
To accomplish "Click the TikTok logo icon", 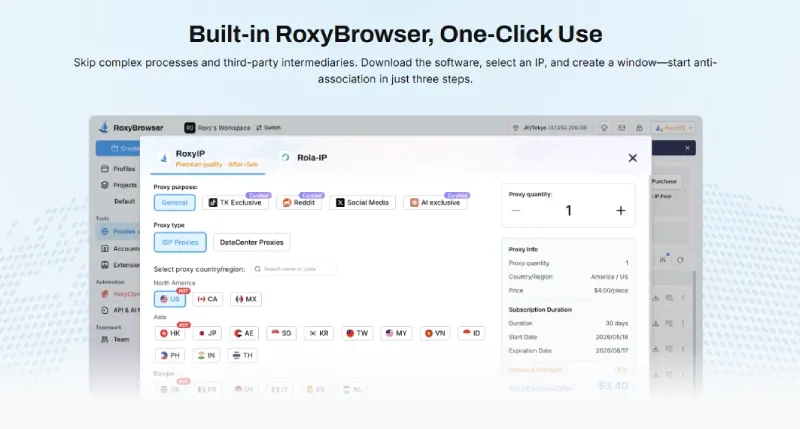I will (213, 203).
